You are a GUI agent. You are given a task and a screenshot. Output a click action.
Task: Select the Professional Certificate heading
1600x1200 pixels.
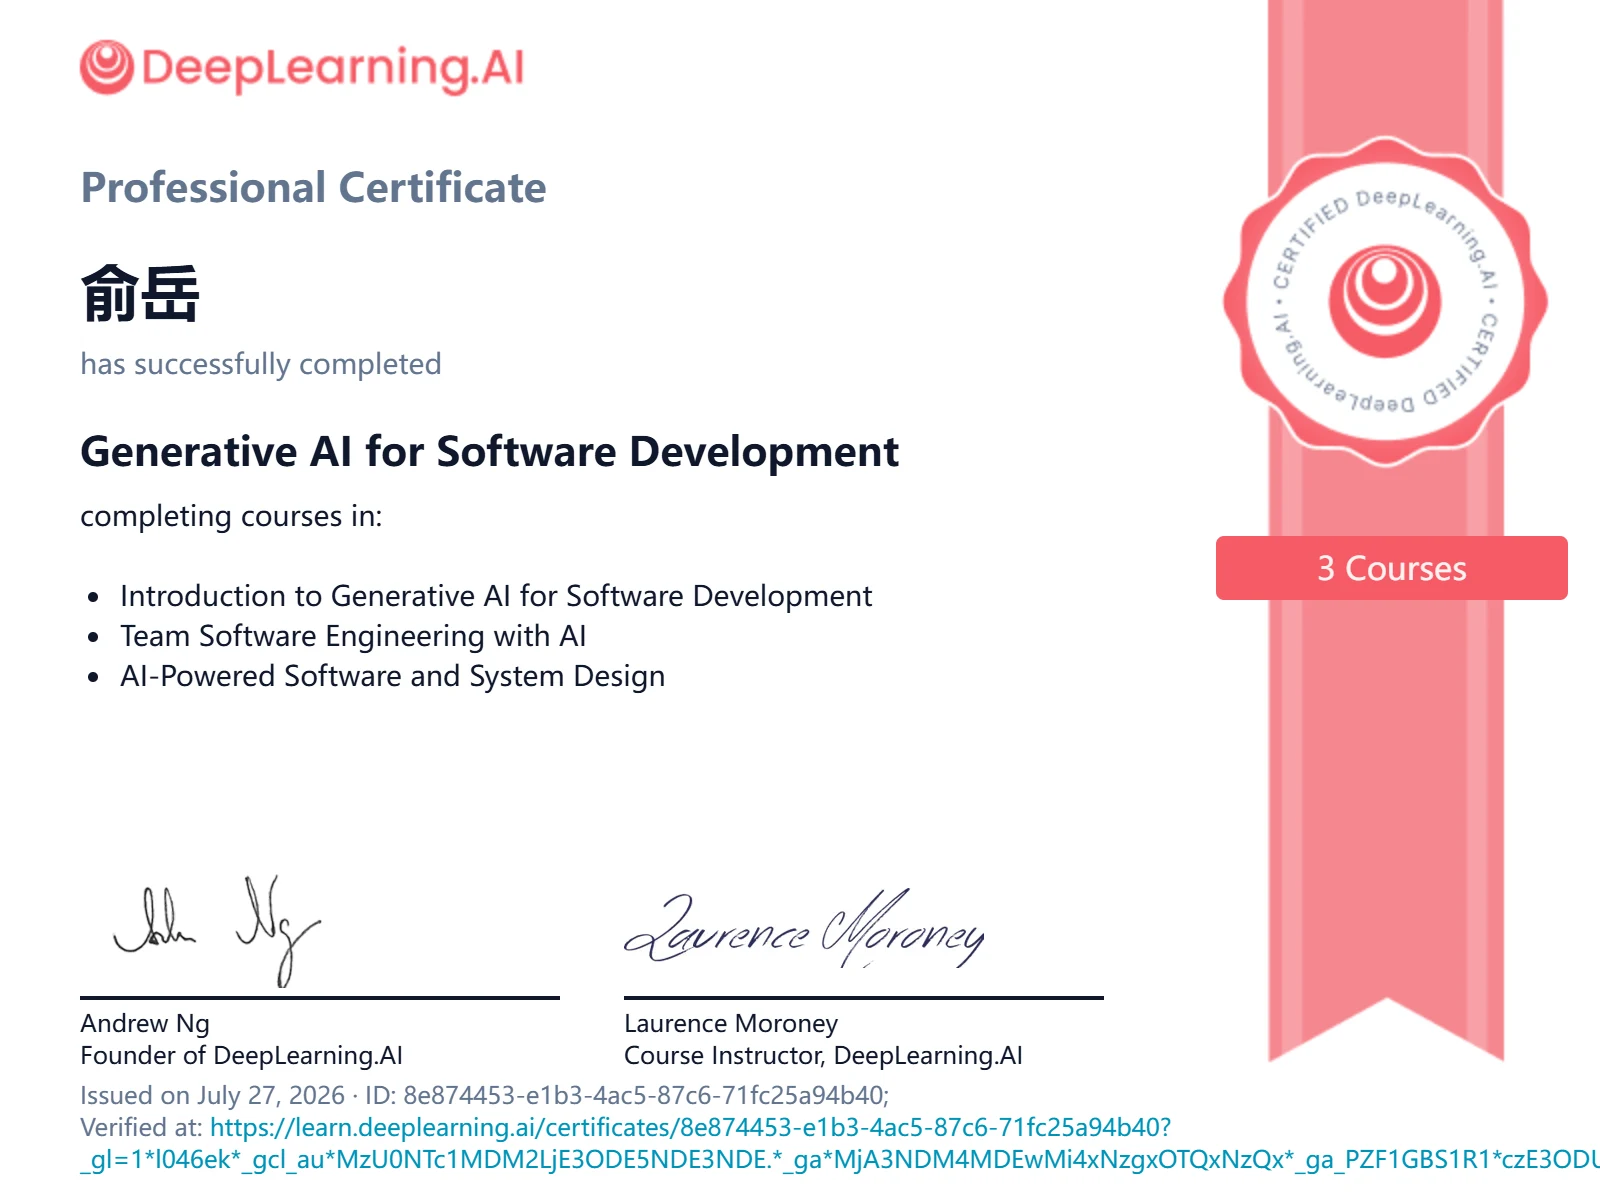tap(313, 188)
